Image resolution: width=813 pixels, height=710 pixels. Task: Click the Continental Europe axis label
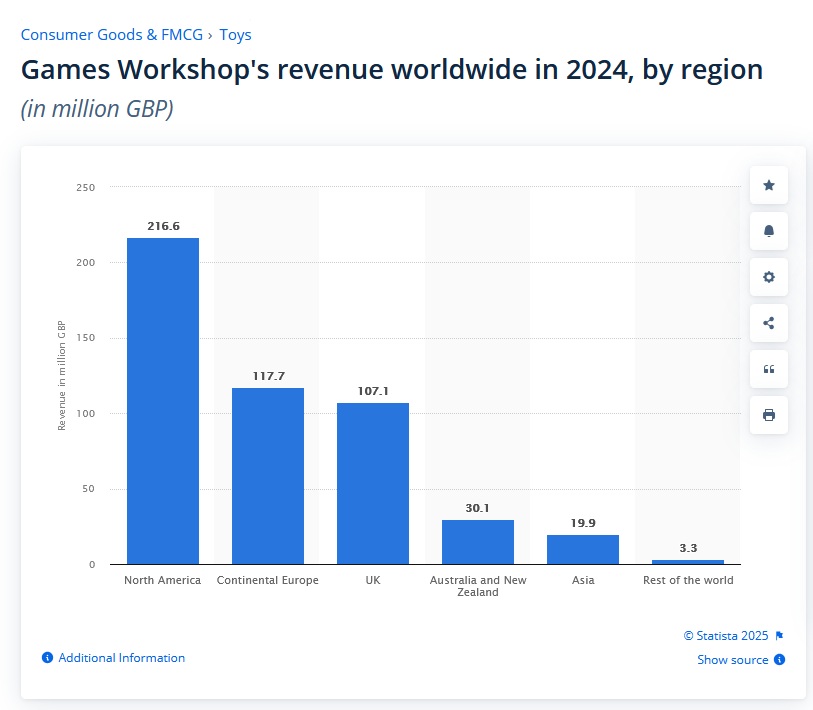point(268,580)
